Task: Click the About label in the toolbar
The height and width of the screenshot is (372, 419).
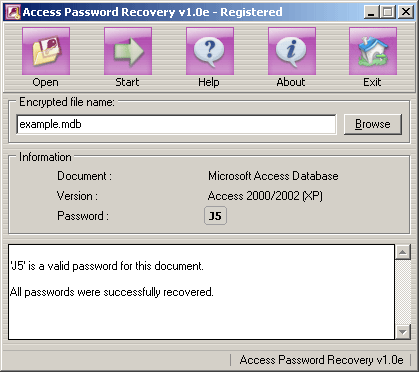Action: (291, 82)
